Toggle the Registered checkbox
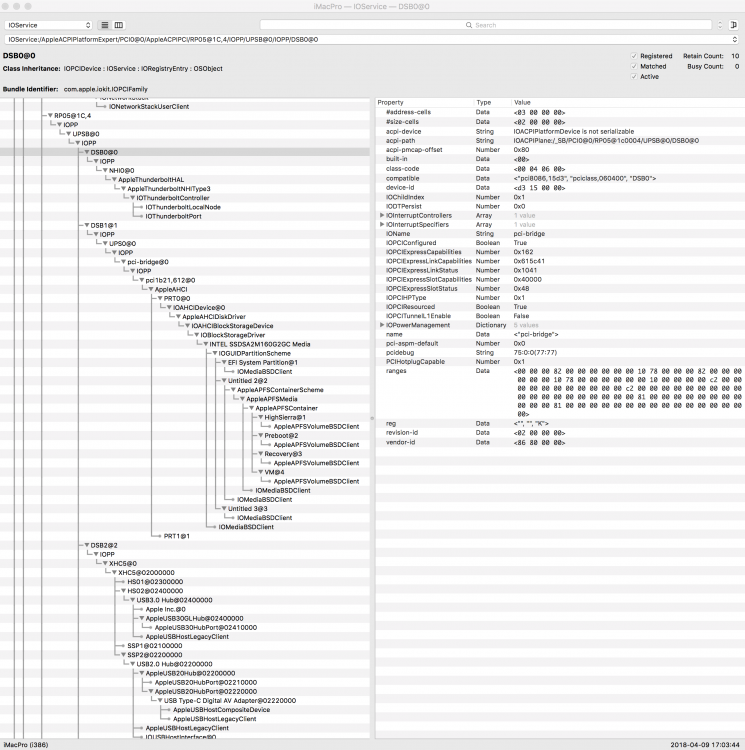The width and height of the screenshot is (745, 750). (634, 56)
